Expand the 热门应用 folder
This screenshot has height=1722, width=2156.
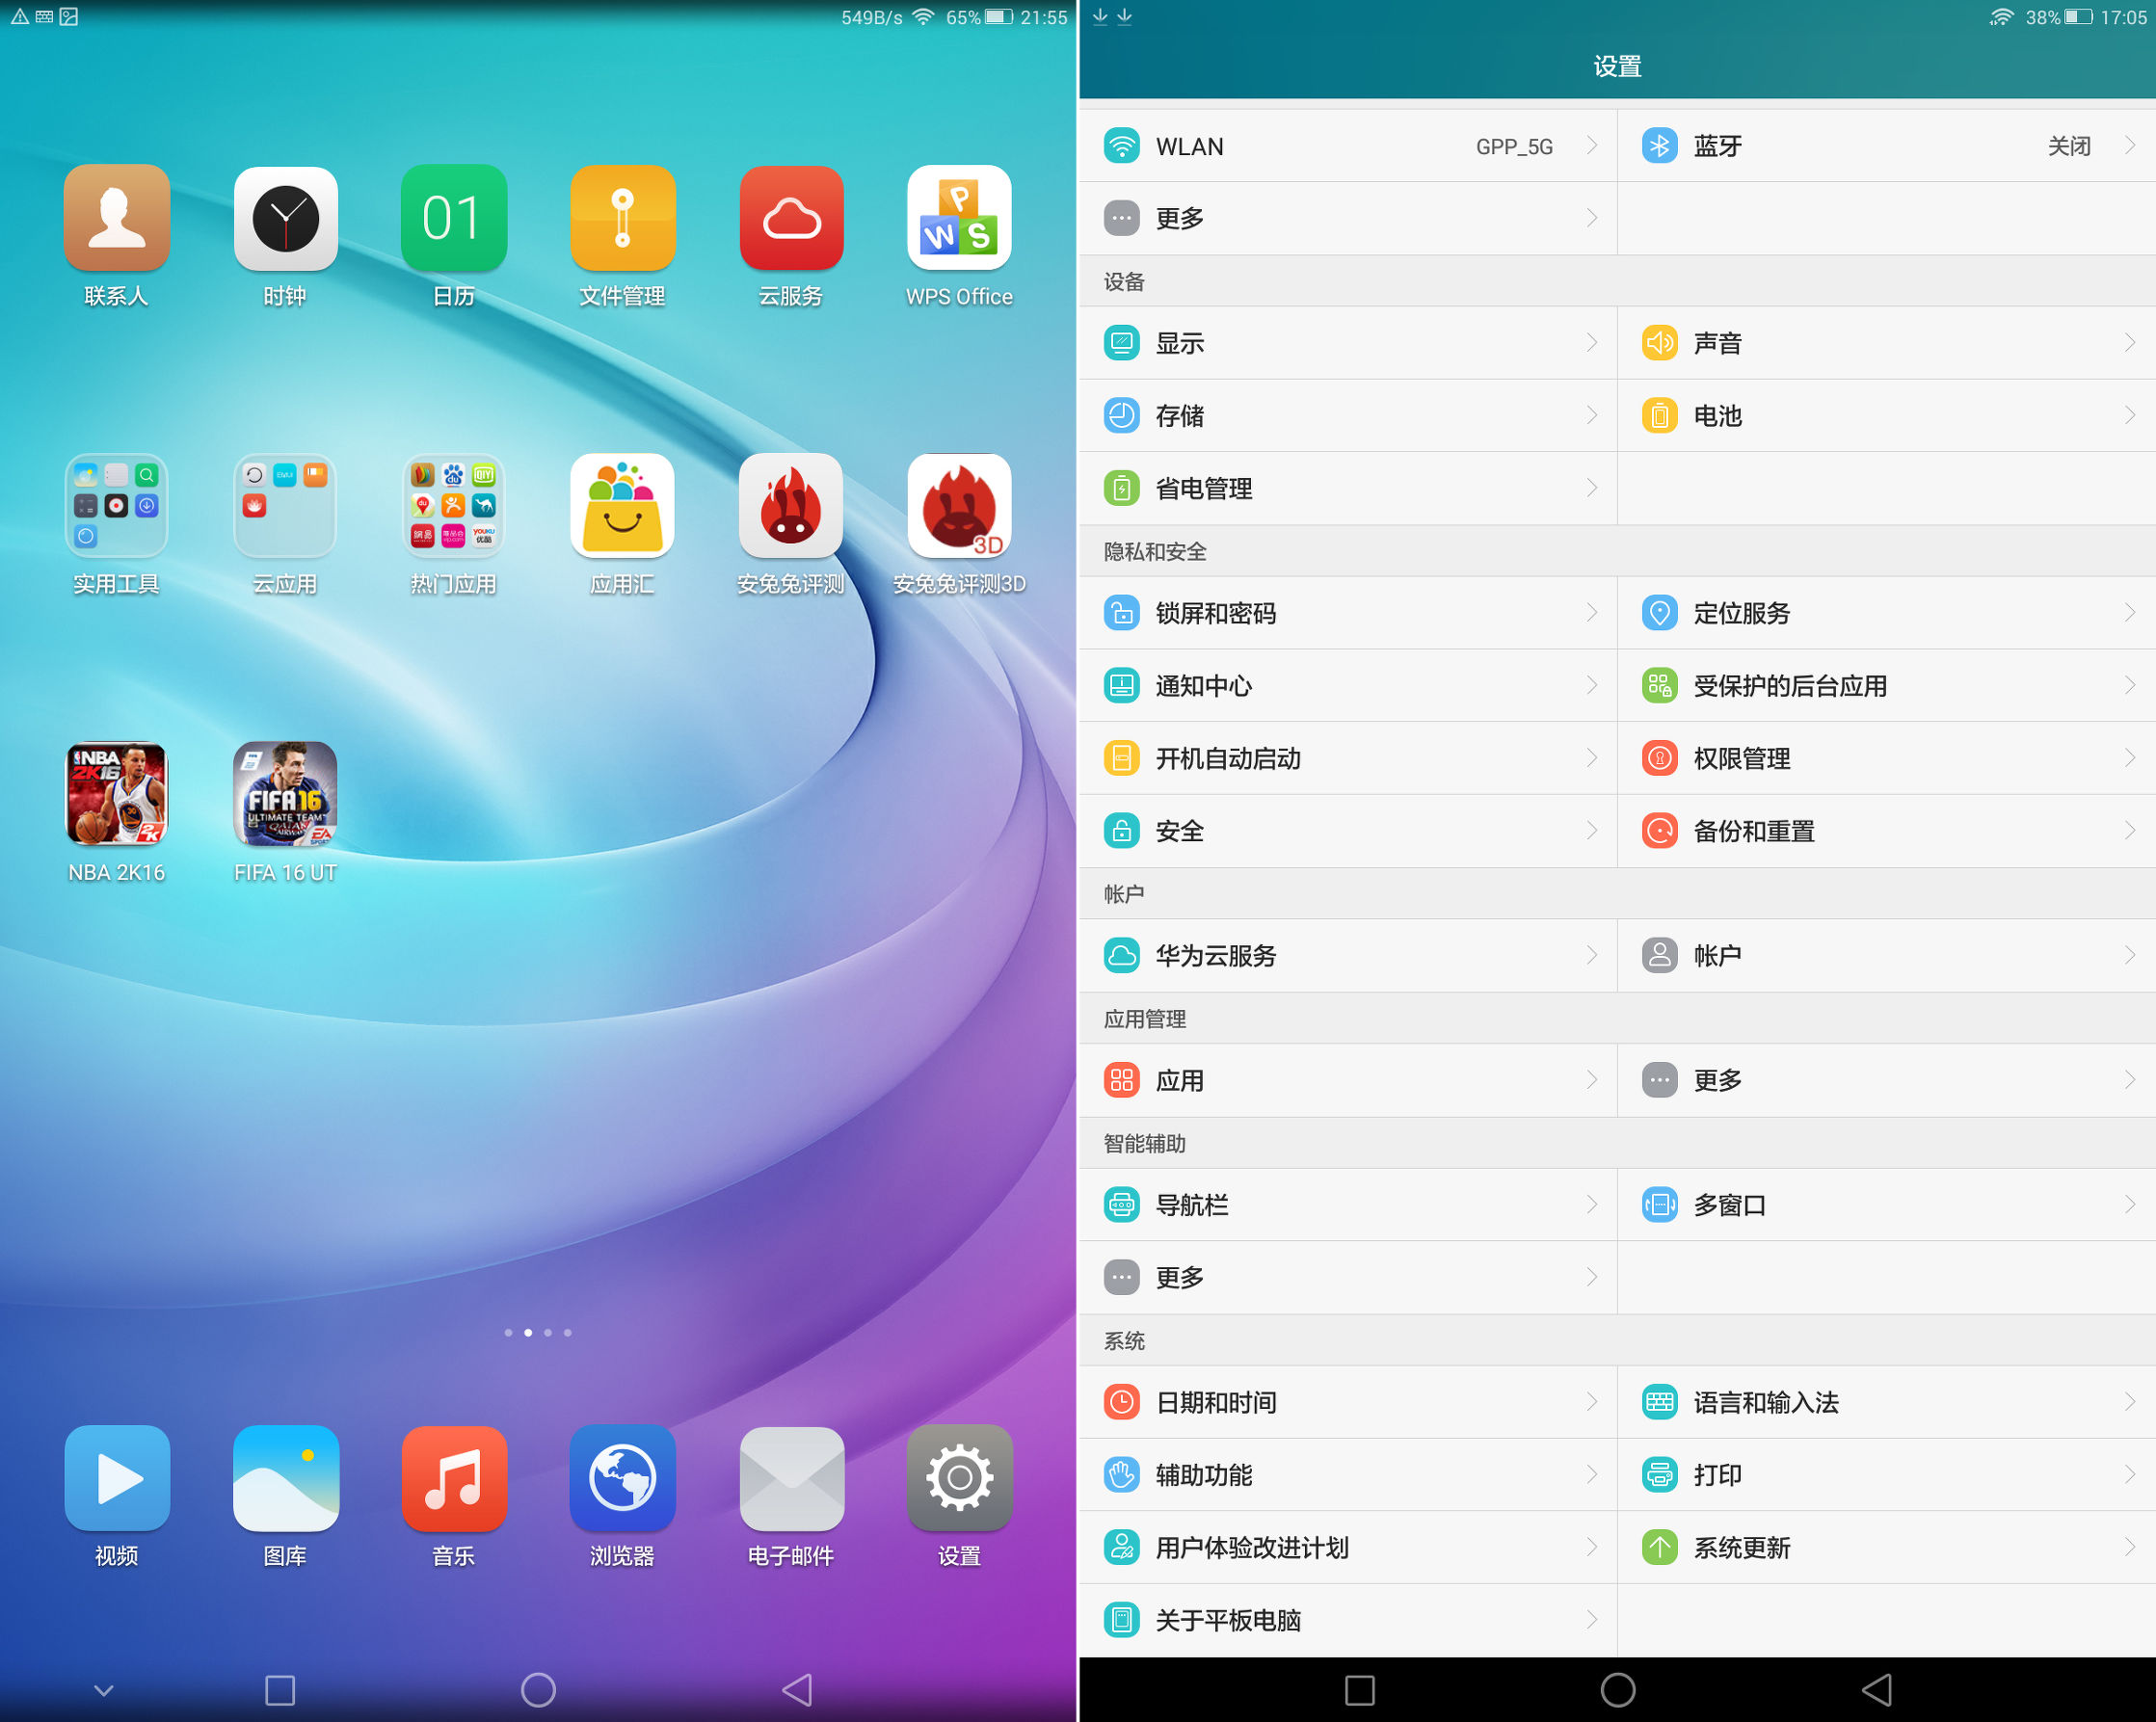coord(453,506)
